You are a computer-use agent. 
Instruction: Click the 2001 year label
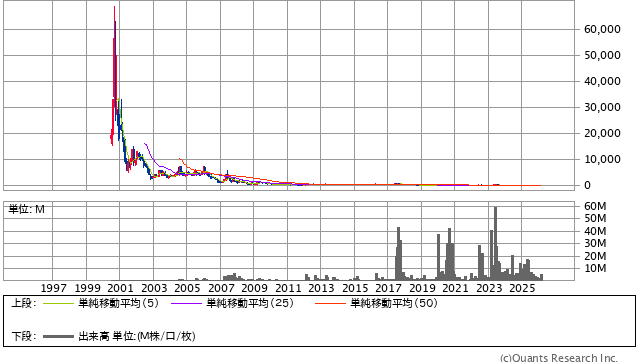120,288
